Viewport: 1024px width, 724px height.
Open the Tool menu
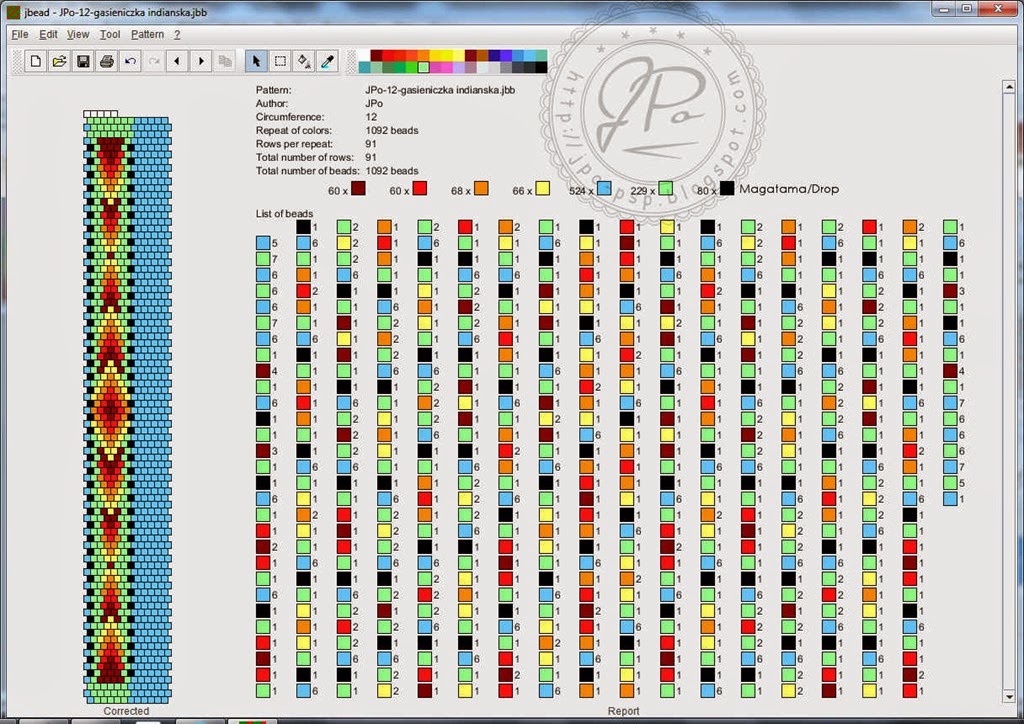pos(110,34)
